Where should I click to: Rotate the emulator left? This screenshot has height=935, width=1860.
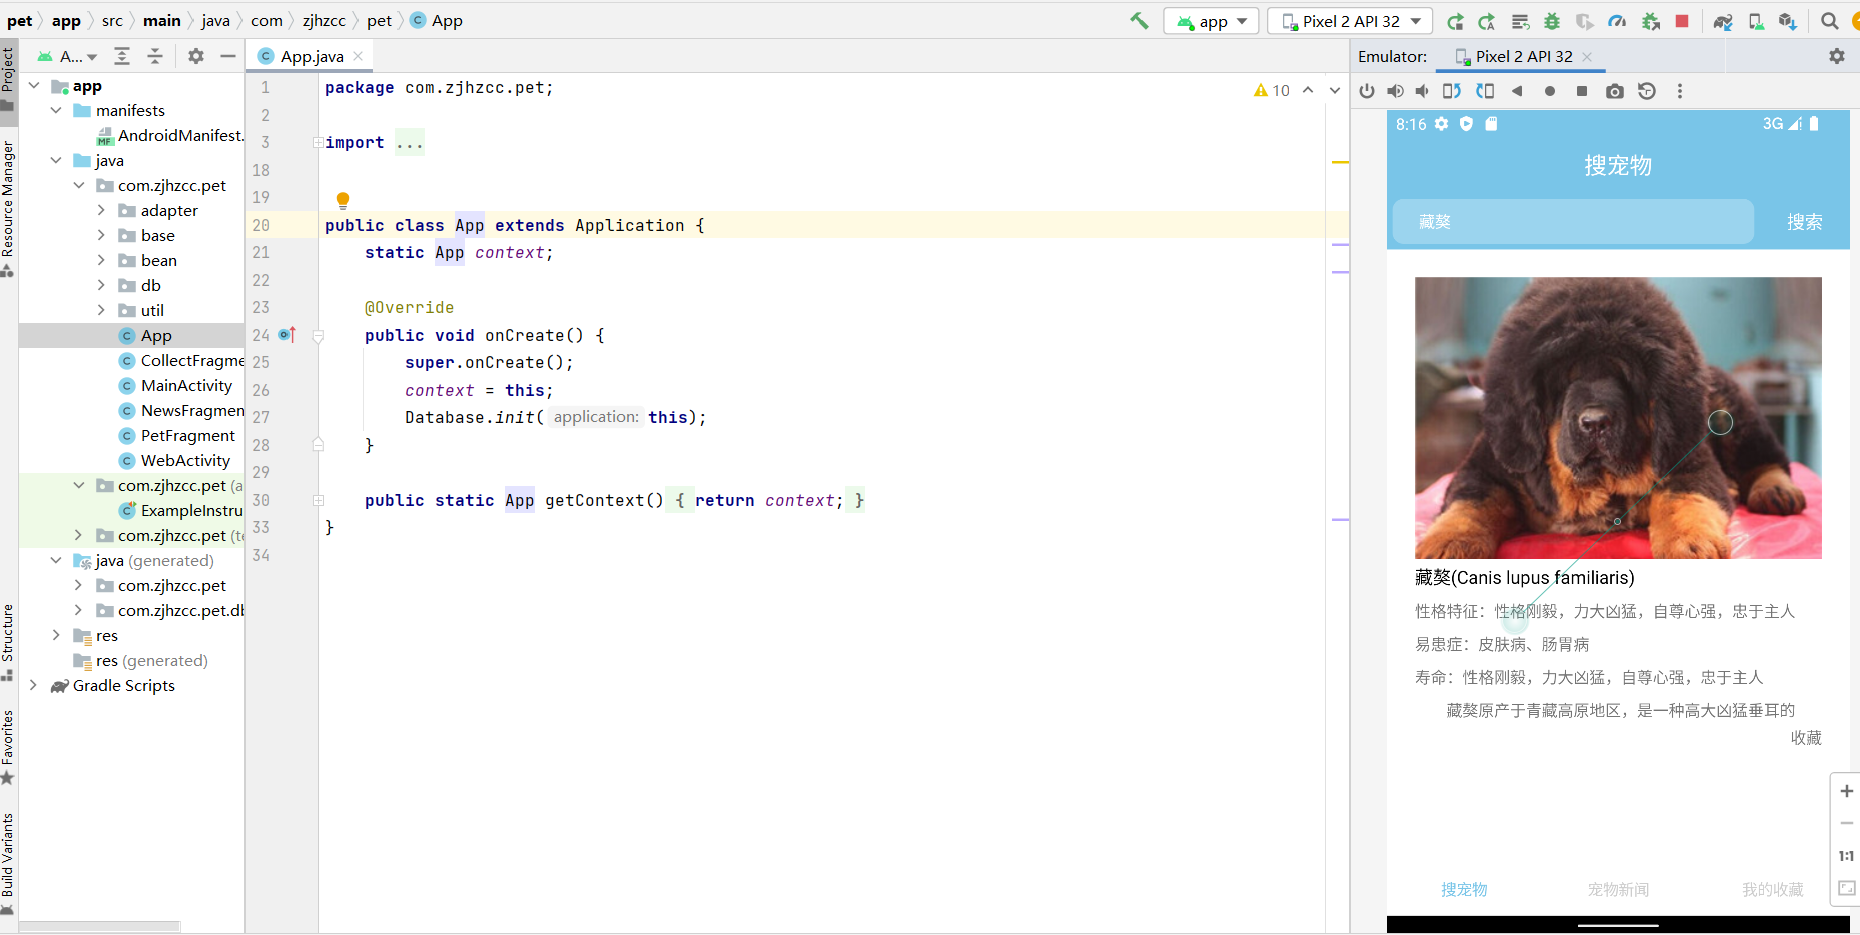point(1452,91)
